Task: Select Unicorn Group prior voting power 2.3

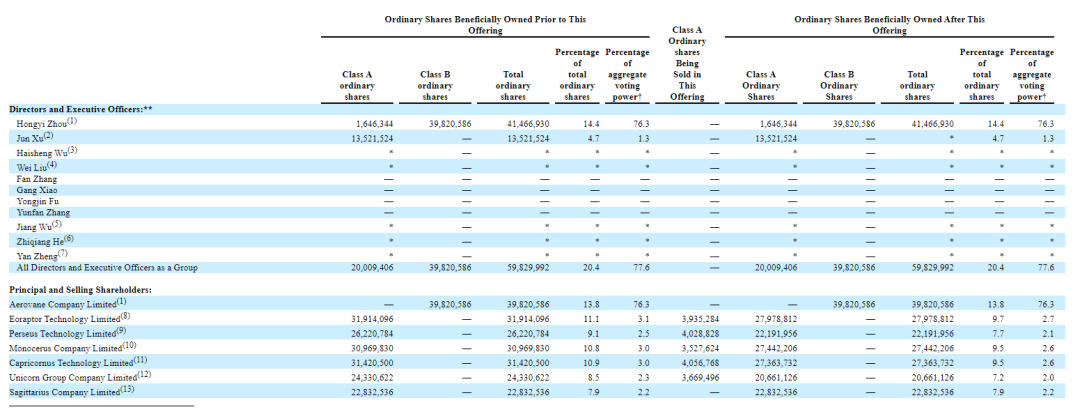Action: click(x=643, y=377)
